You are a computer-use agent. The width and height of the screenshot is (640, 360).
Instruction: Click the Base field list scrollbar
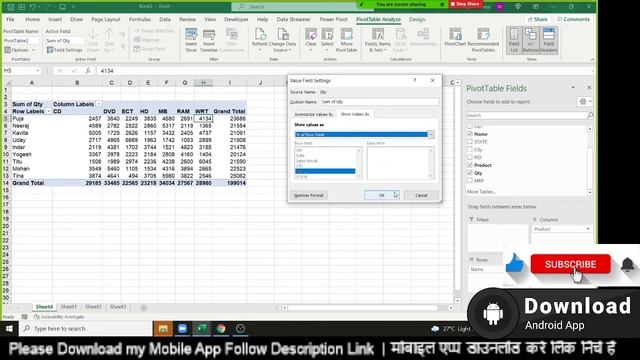coord(359,163)
